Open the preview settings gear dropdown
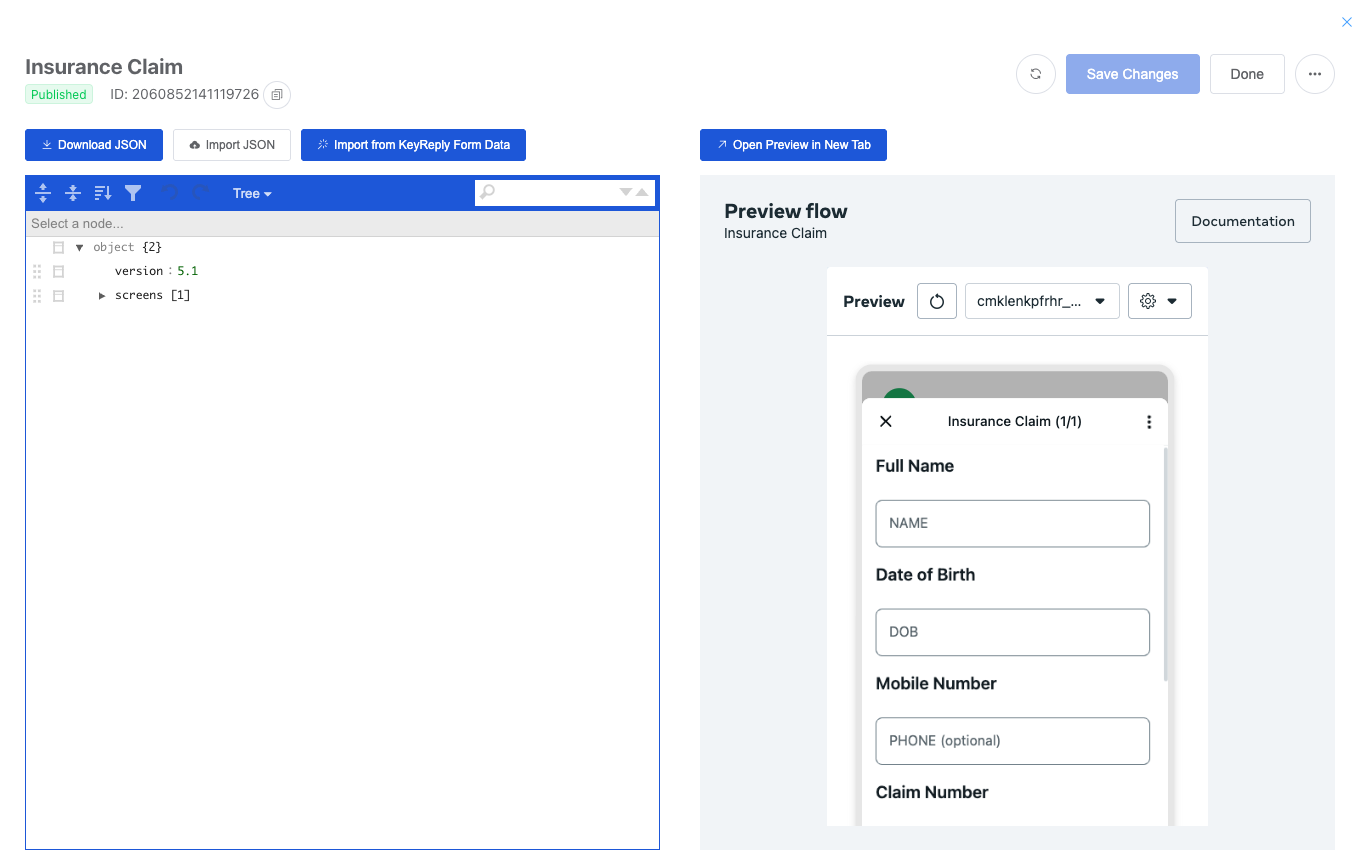The width and height of the screenshot is (1362, 856). (1159, 301)
